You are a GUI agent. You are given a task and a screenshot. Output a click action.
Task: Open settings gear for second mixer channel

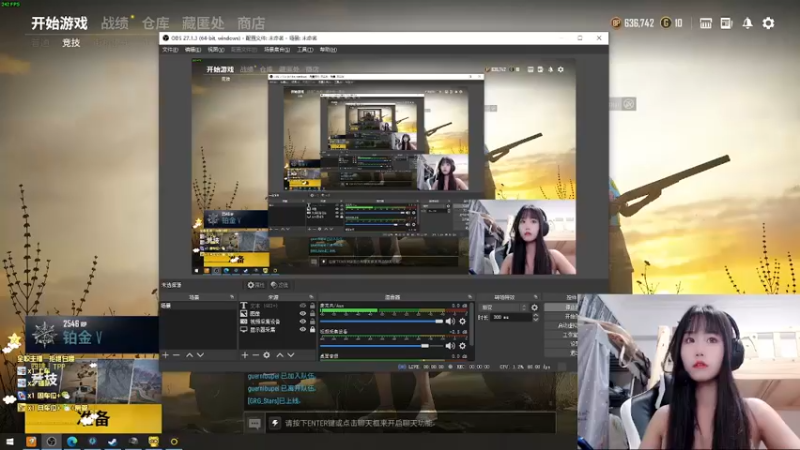tap(462, 346)
